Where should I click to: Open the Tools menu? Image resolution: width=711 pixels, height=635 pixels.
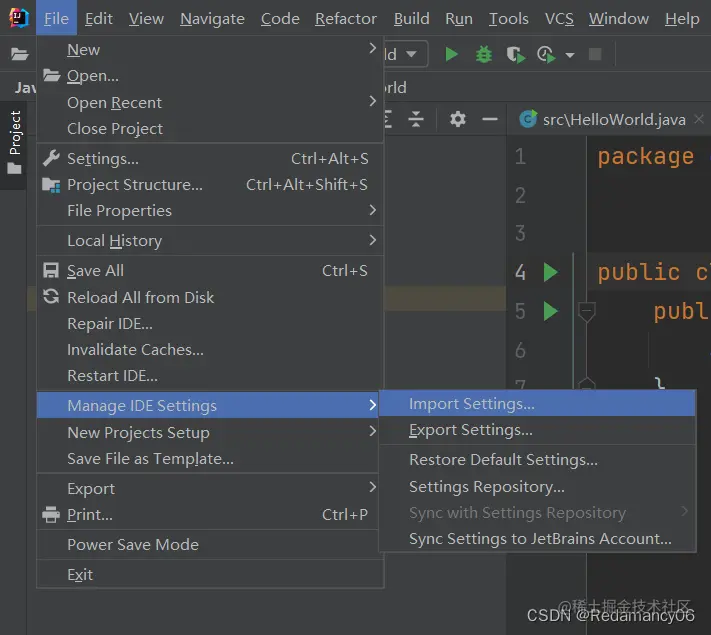[508, 19]
